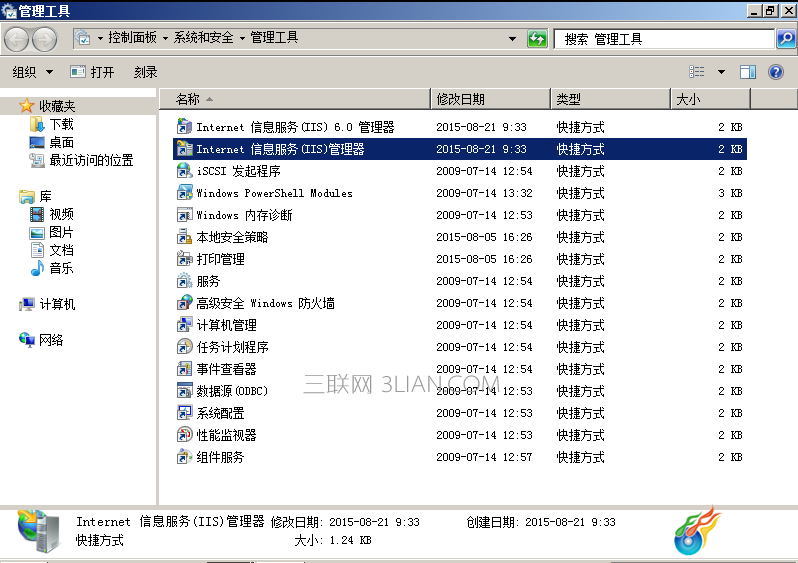Open 视频 library

(x=62, y=214)
